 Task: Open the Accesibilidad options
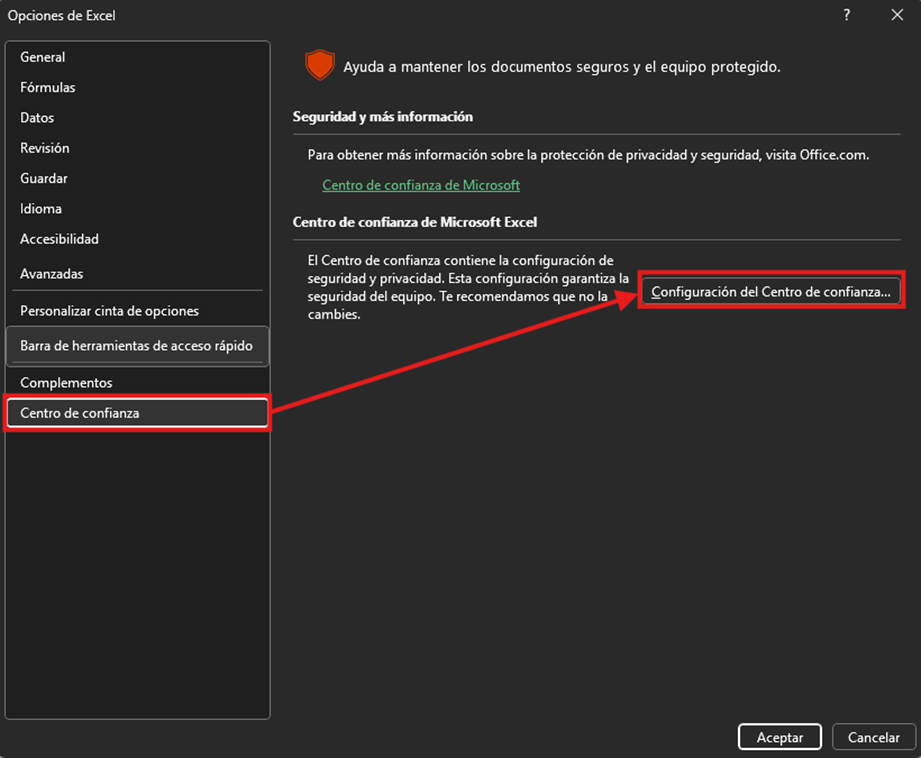59,239
